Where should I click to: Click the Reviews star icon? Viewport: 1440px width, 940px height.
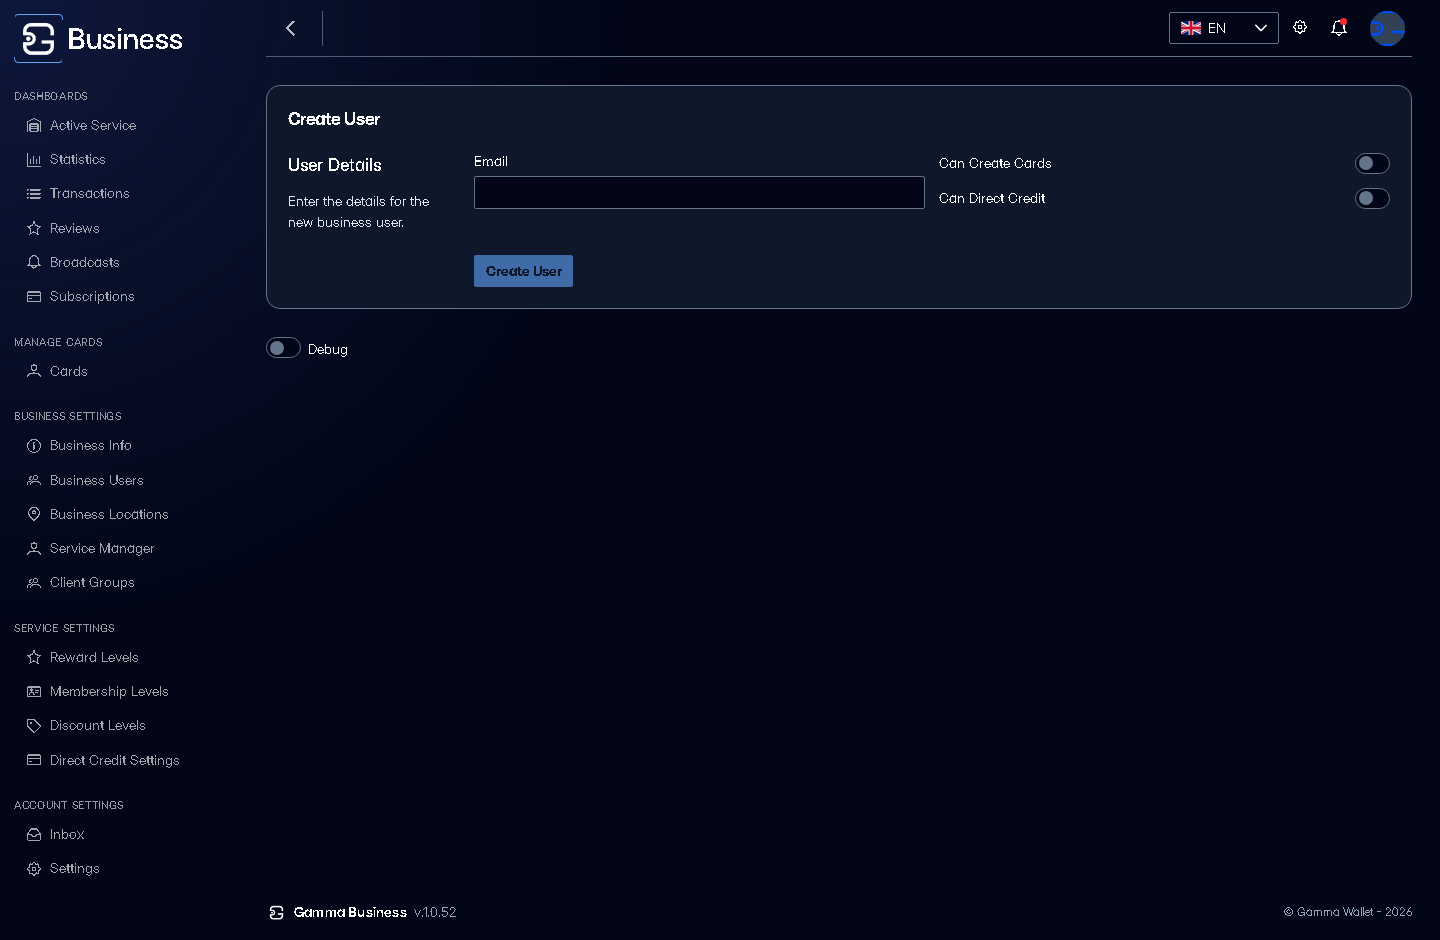34,228
